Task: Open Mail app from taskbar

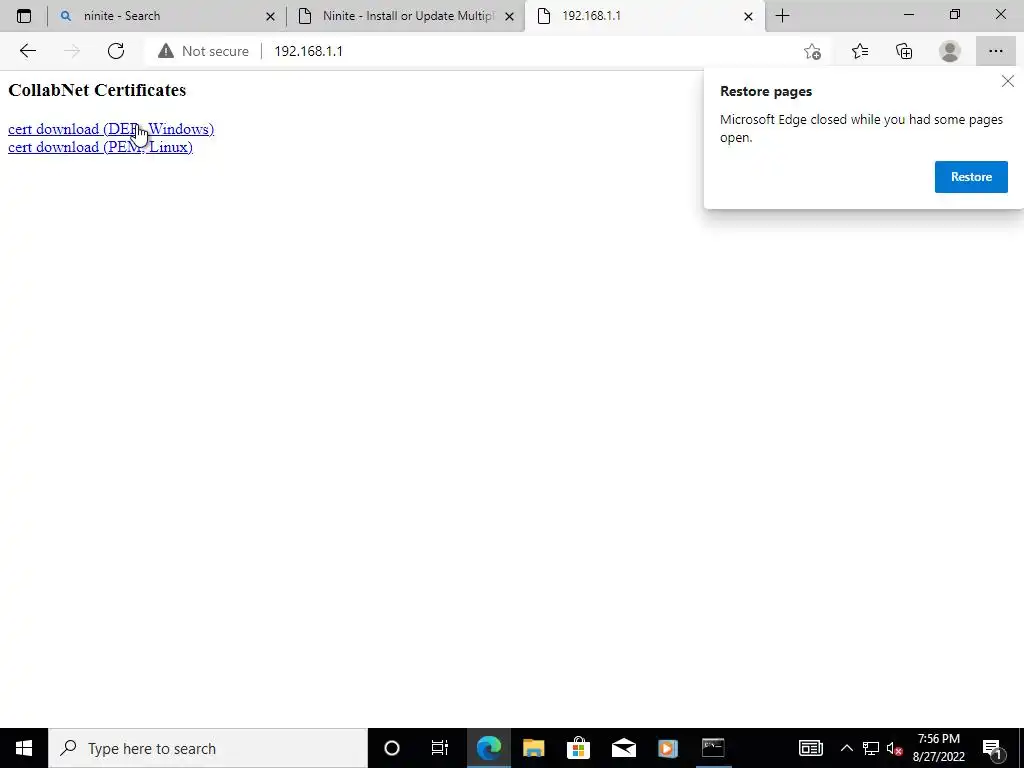Action: pos(624,748)
